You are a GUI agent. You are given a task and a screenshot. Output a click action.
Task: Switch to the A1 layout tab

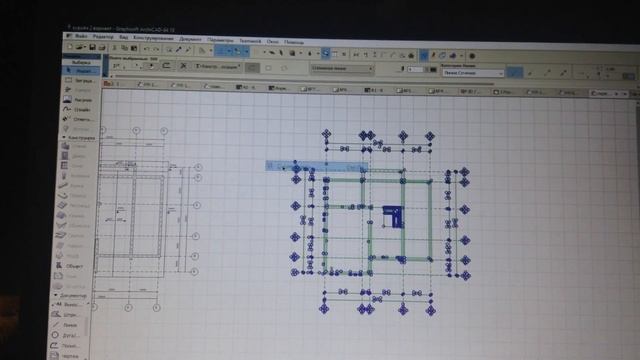374,90
